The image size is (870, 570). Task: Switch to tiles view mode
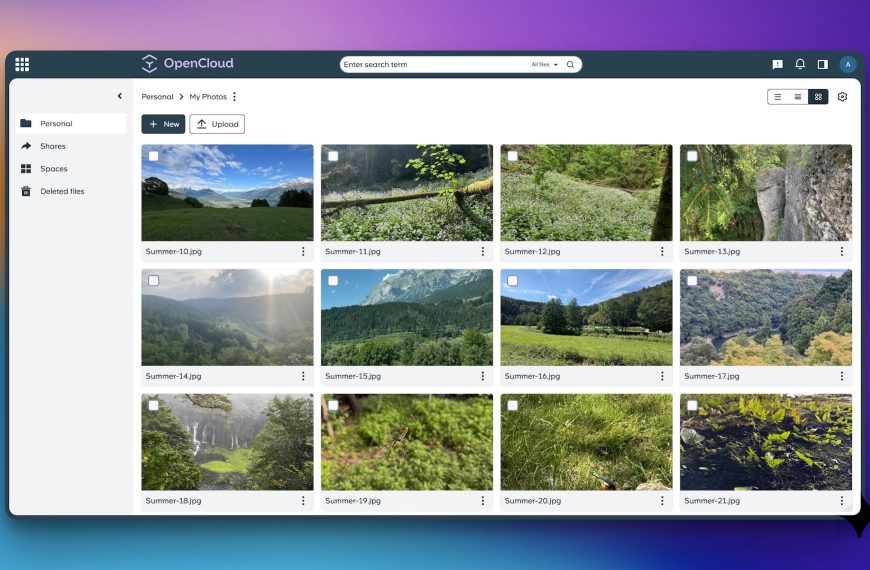point(818,97)
